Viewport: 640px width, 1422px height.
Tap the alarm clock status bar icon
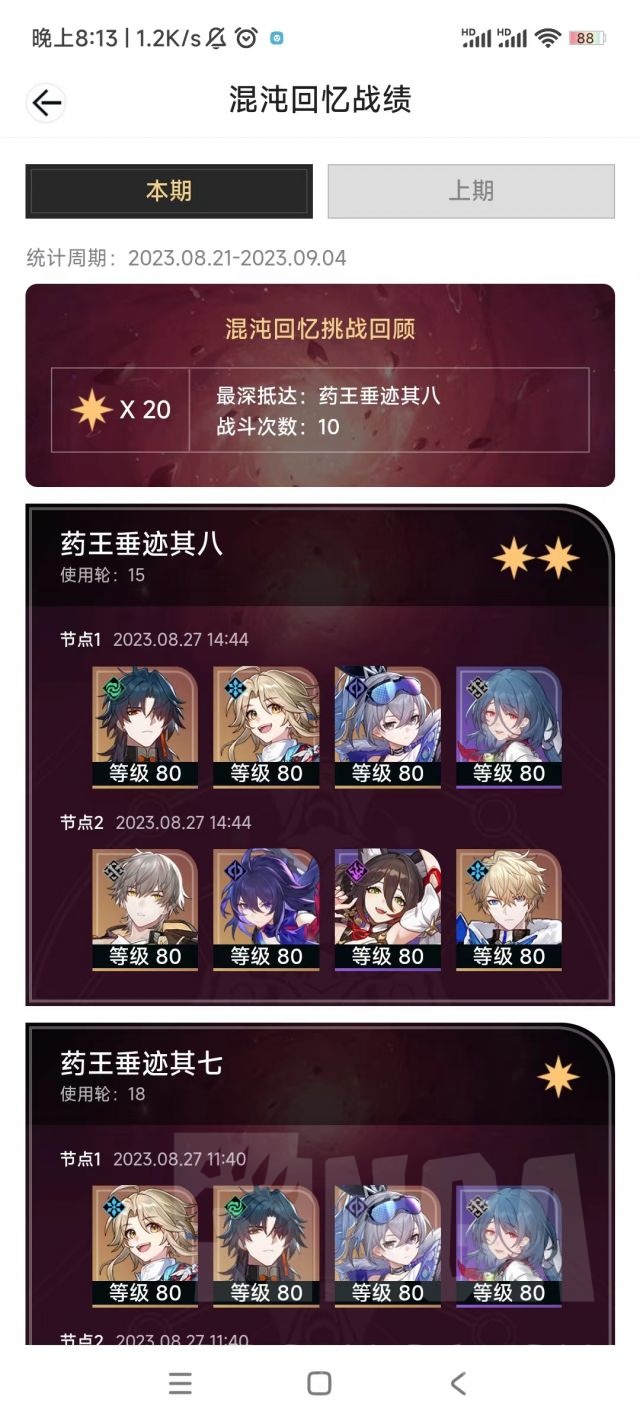pyautogui.click(x=246, y=38)
